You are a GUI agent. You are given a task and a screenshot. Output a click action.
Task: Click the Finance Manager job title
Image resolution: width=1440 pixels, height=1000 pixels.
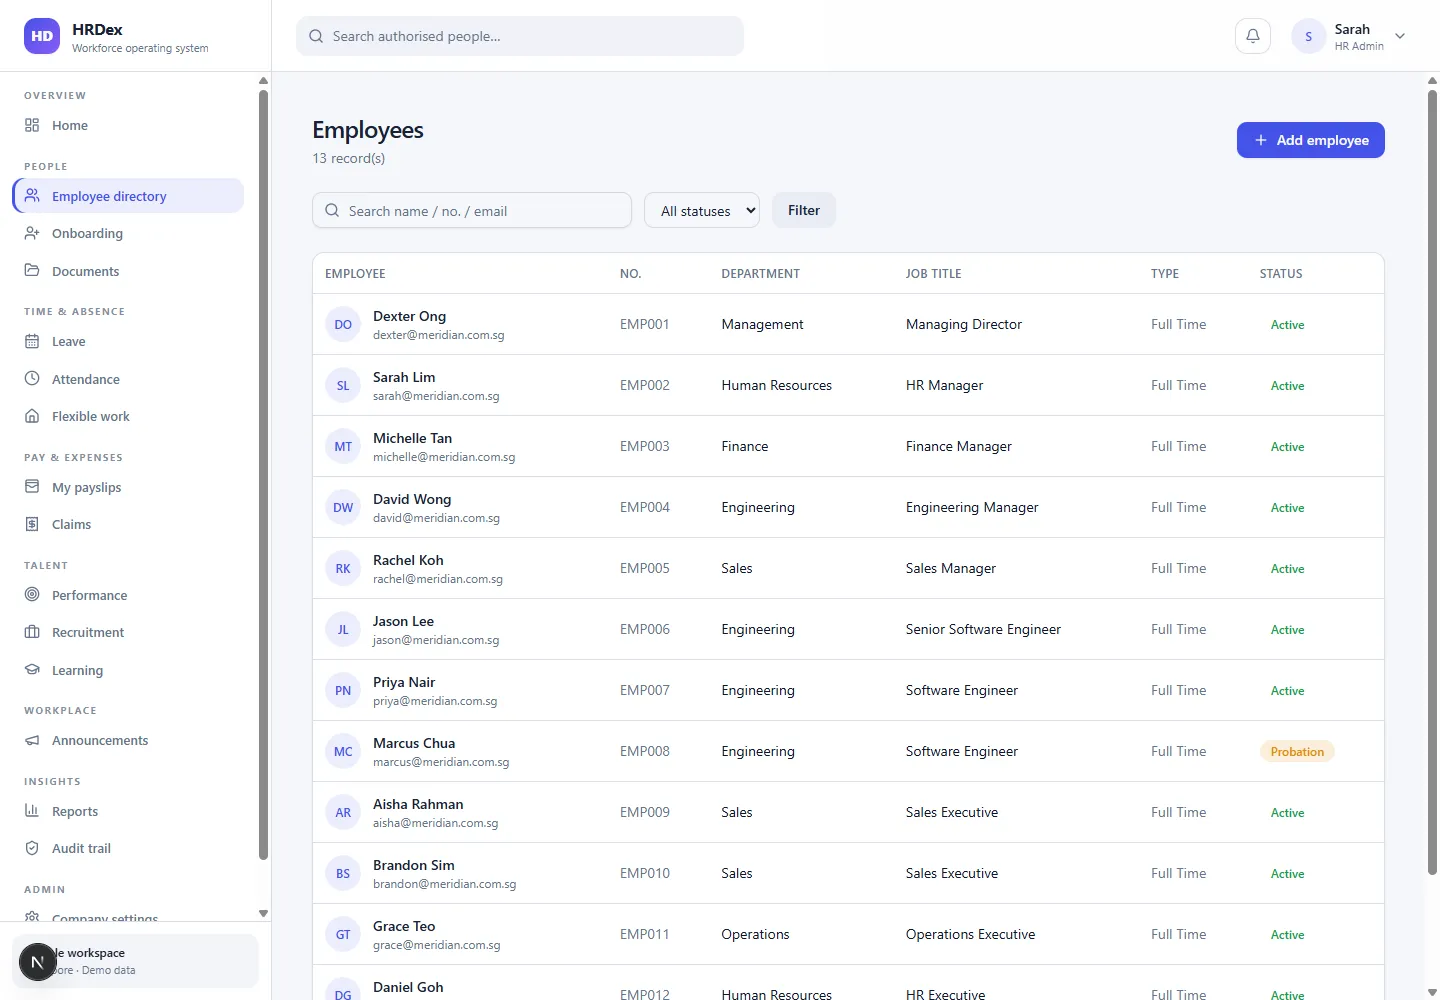[x=959, y=446]
